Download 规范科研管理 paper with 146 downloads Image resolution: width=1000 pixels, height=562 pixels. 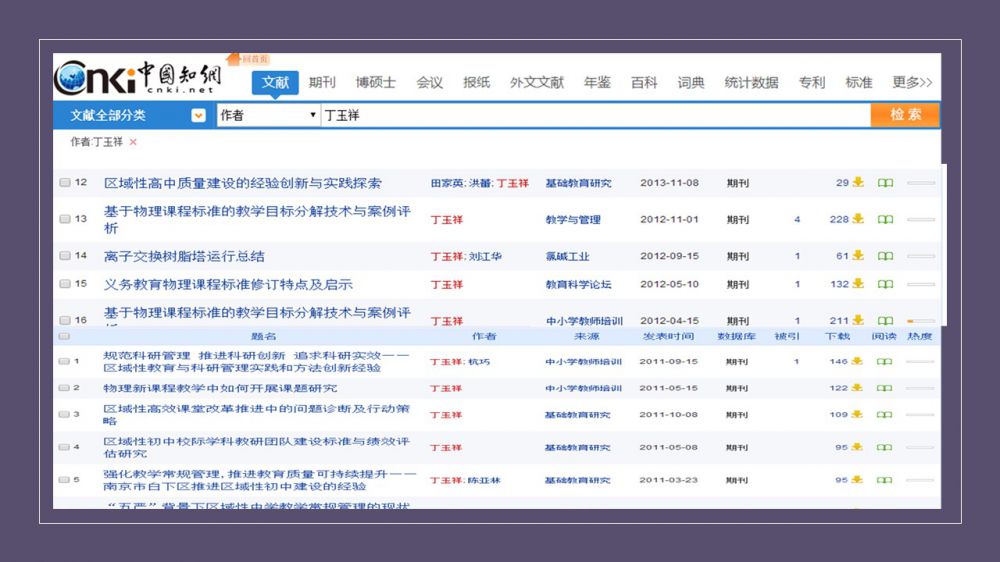click(x=857, y=361)
